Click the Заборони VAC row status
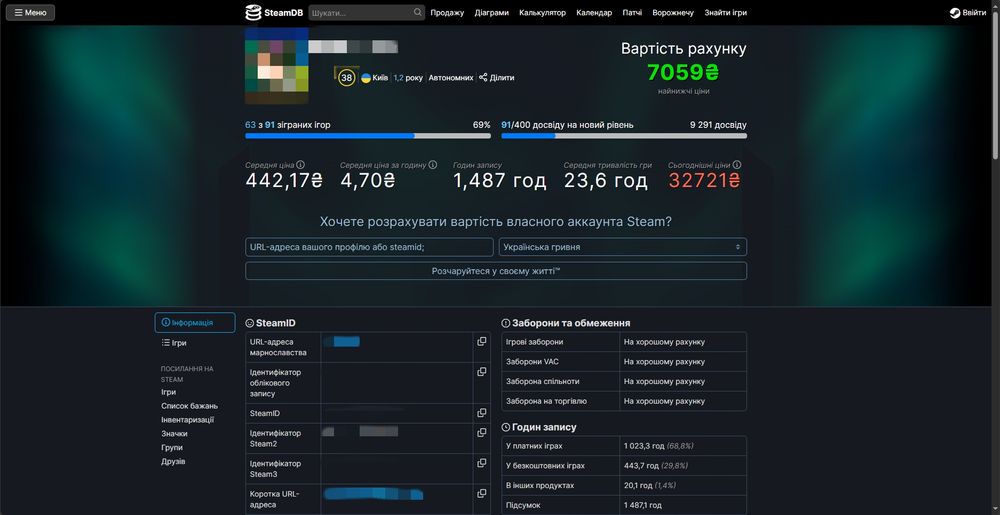 click(664, 361)
